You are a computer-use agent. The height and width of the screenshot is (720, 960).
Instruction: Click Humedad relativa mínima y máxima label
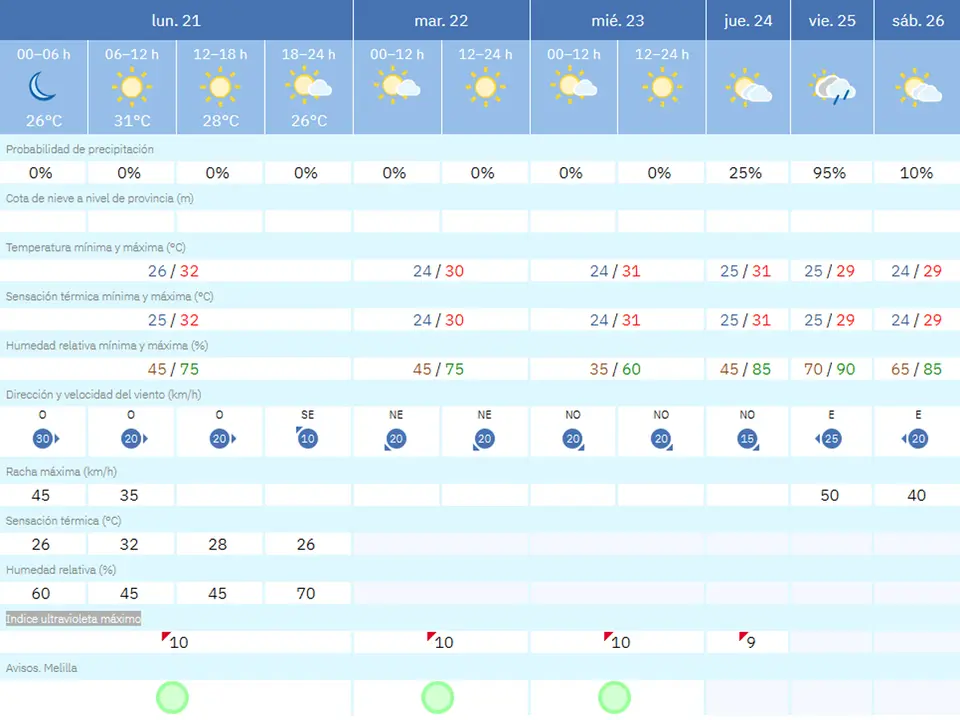tap(107, 345)
